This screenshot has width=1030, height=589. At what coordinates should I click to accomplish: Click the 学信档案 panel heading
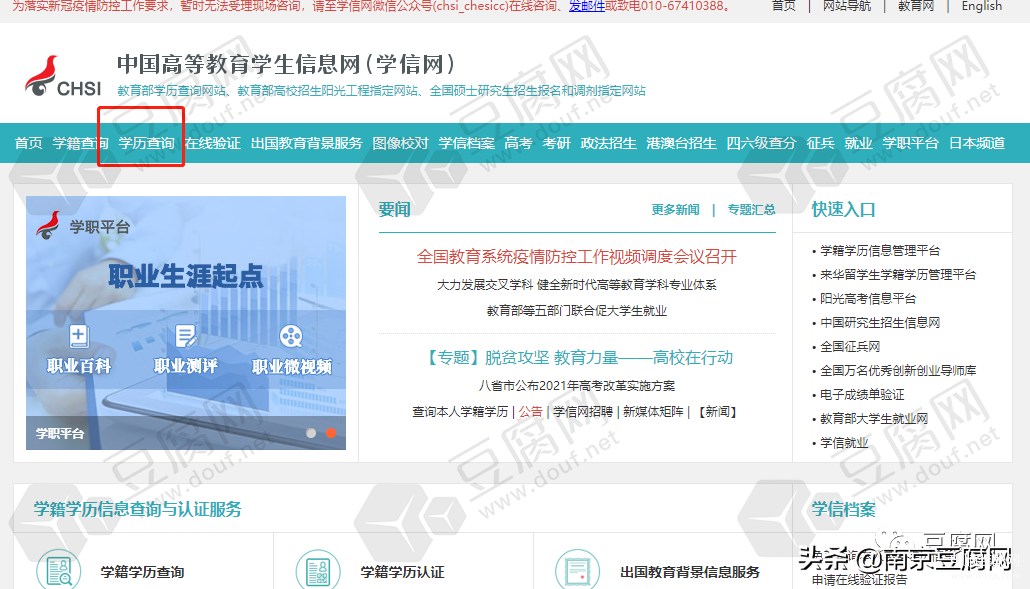click(x=843, y=509)
